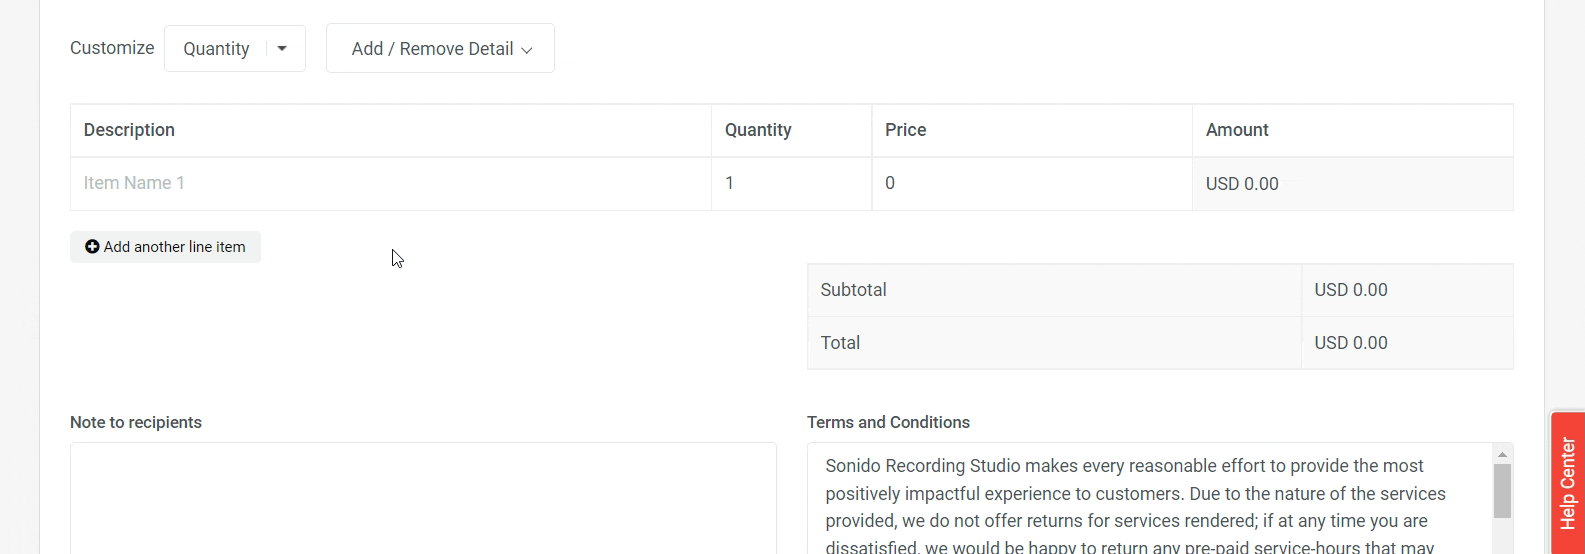
Task: Click the Subtotal row label
Action: click(x=853, y=290)
